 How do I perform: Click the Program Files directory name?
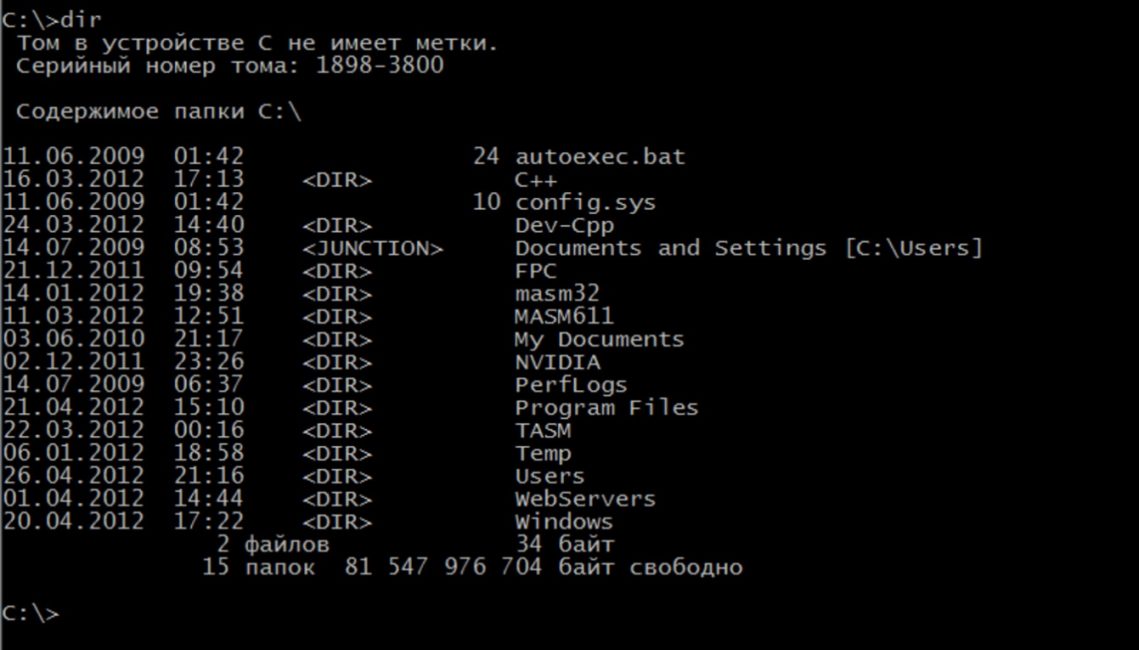pyautogui.click(x=607, y=407)
